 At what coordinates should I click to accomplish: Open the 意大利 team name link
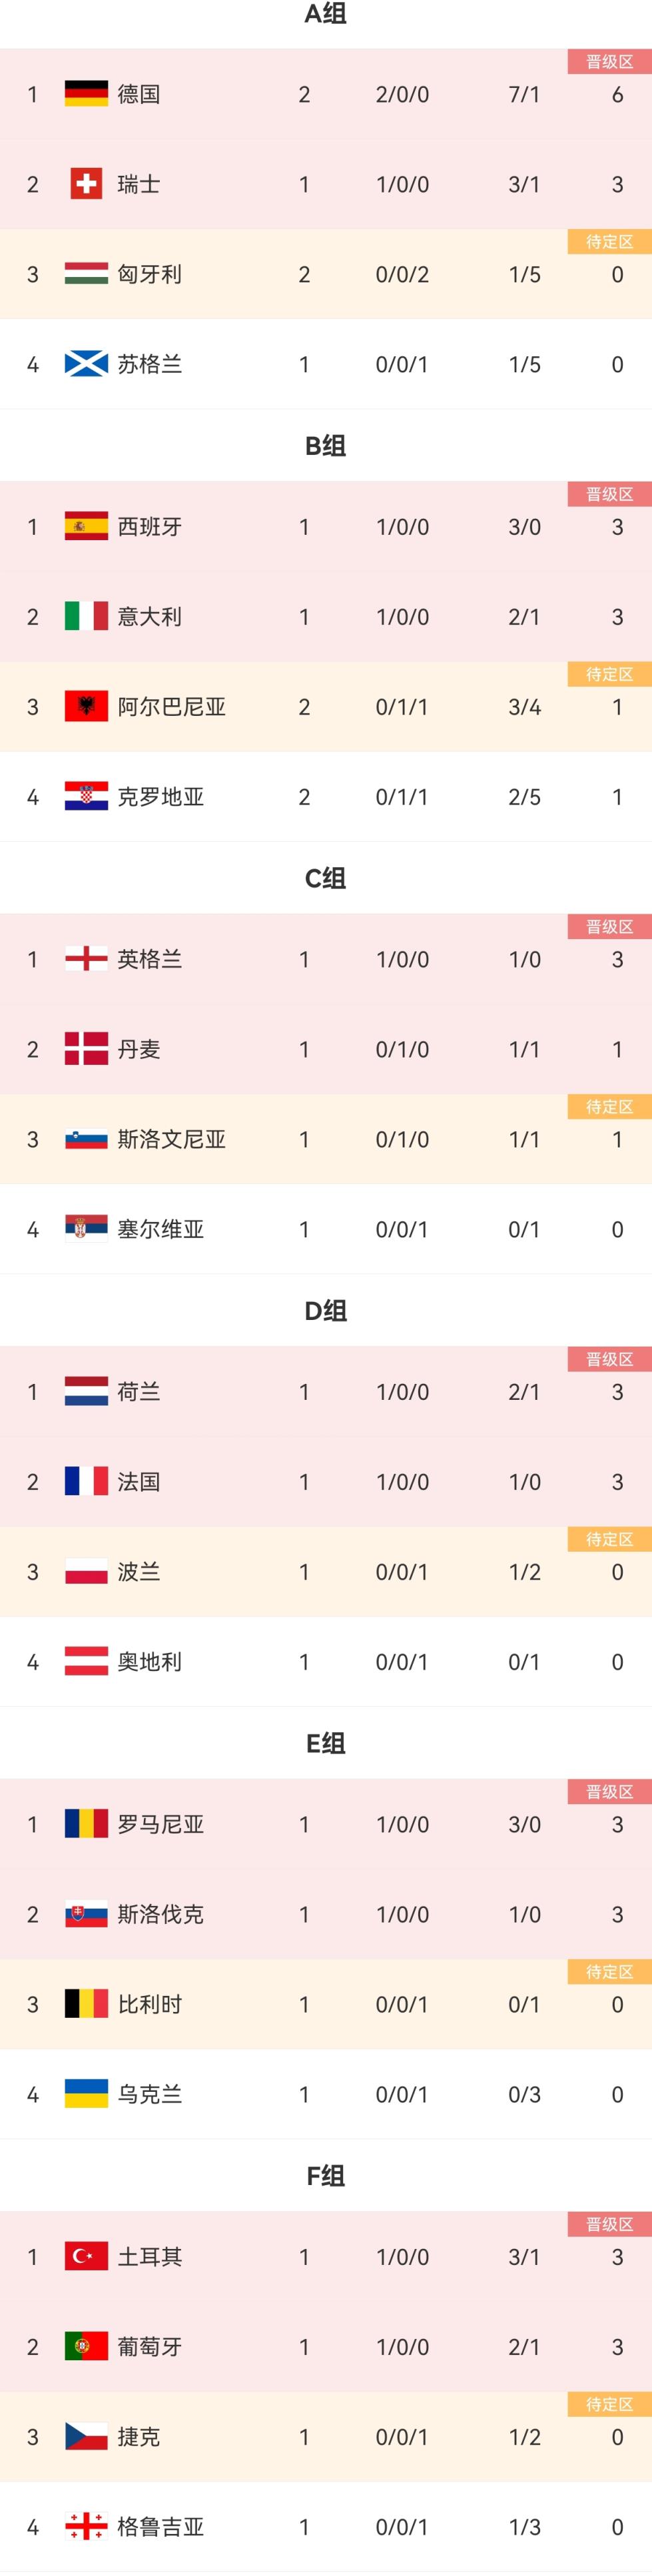tap(150, 617)
